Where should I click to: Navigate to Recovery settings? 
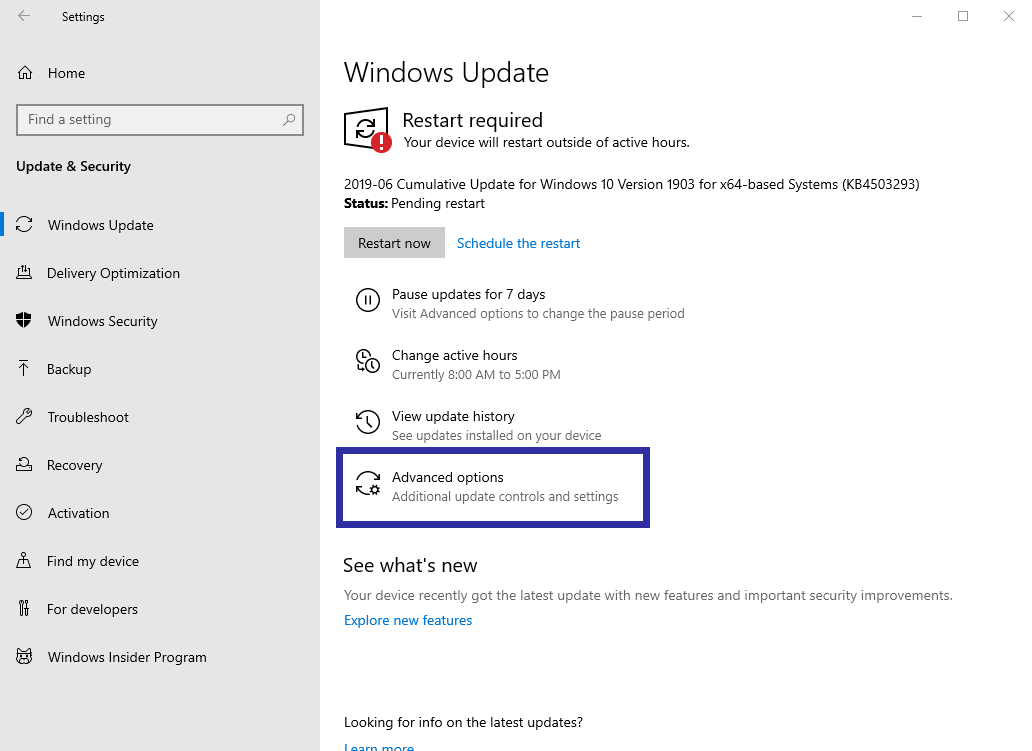tap(74, 465)
